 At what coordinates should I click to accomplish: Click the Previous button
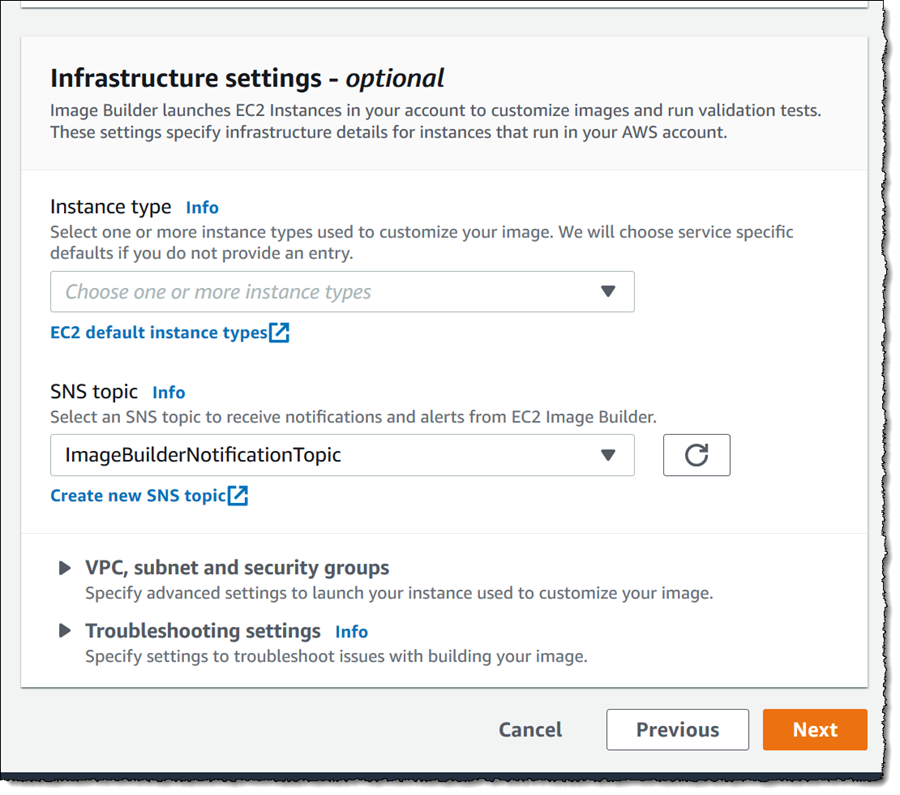[x=677, y=730]
